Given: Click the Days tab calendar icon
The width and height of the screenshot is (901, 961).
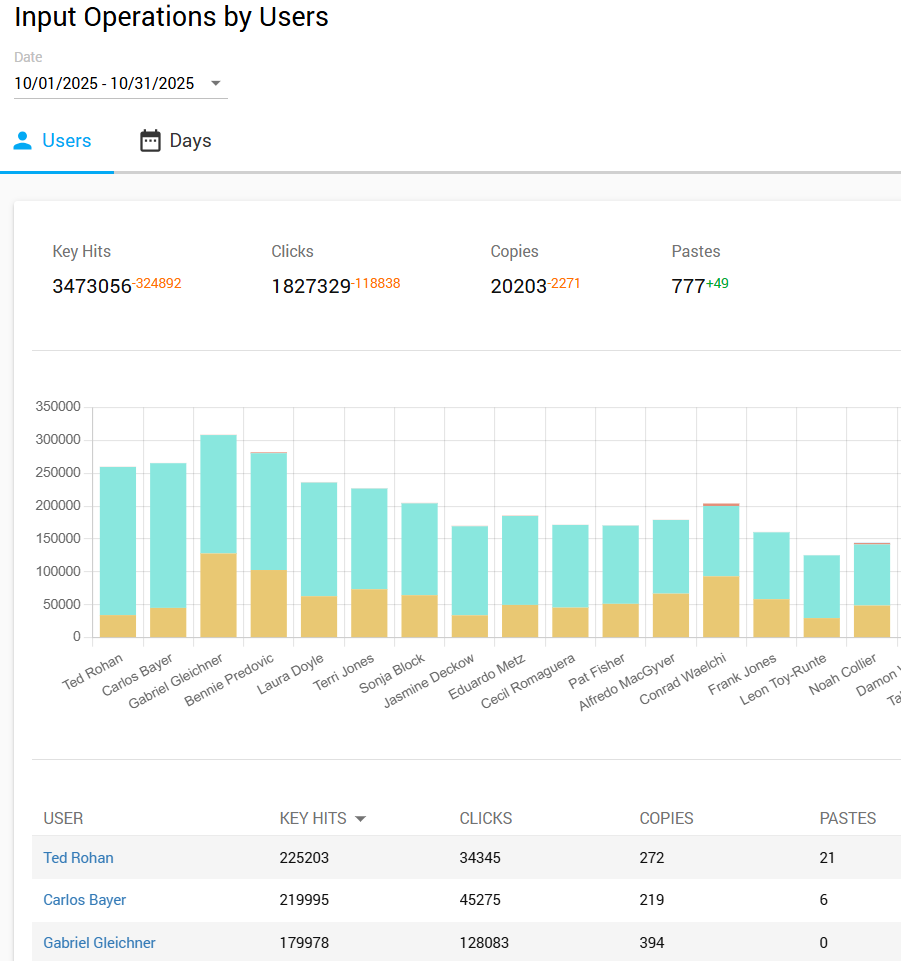Looking at the screenshot, I should pyautogui.click(x=150, y=141).
